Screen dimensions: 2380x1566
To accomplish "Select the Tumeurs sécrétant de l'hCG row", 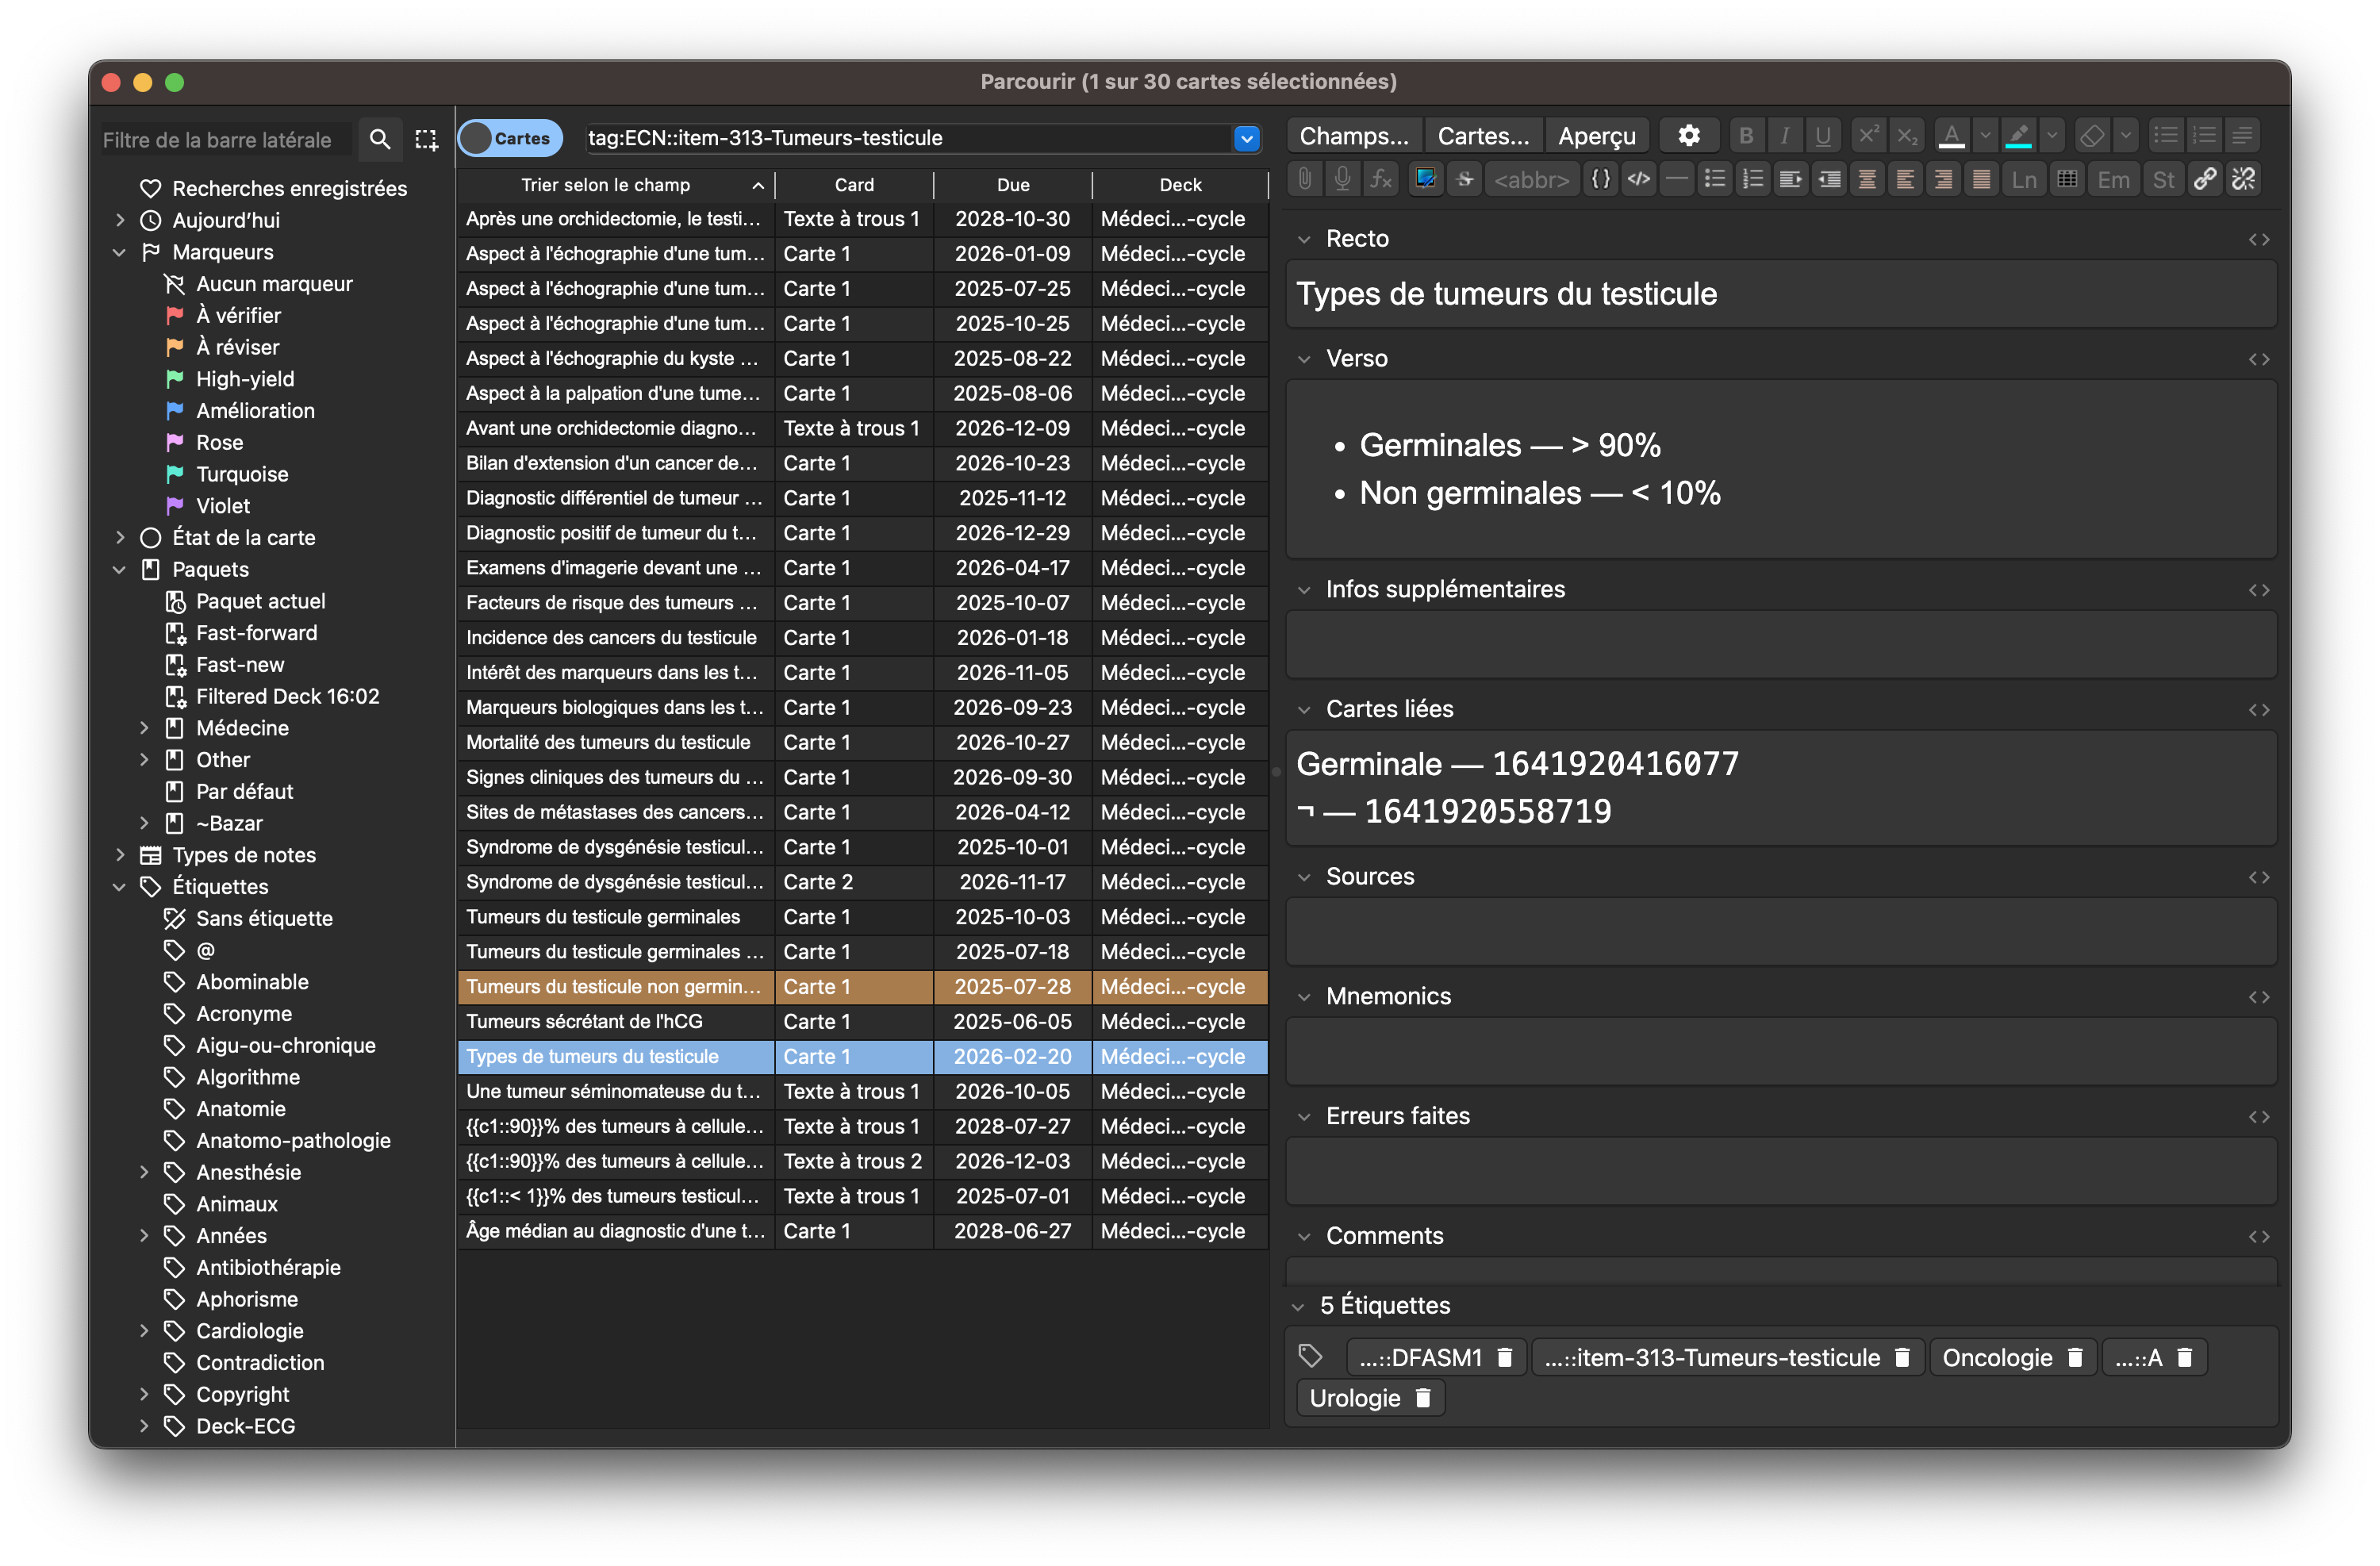I will 862,1022.
